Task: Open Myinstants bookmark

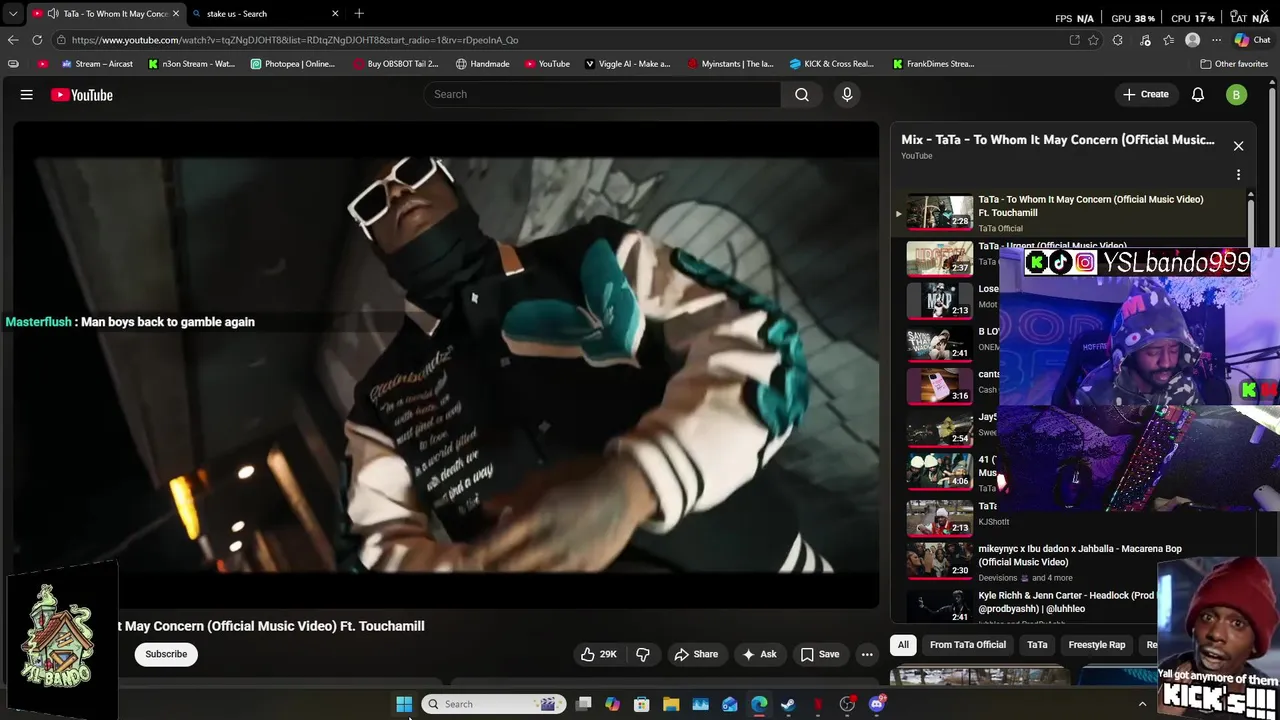Action: point(730,64)
